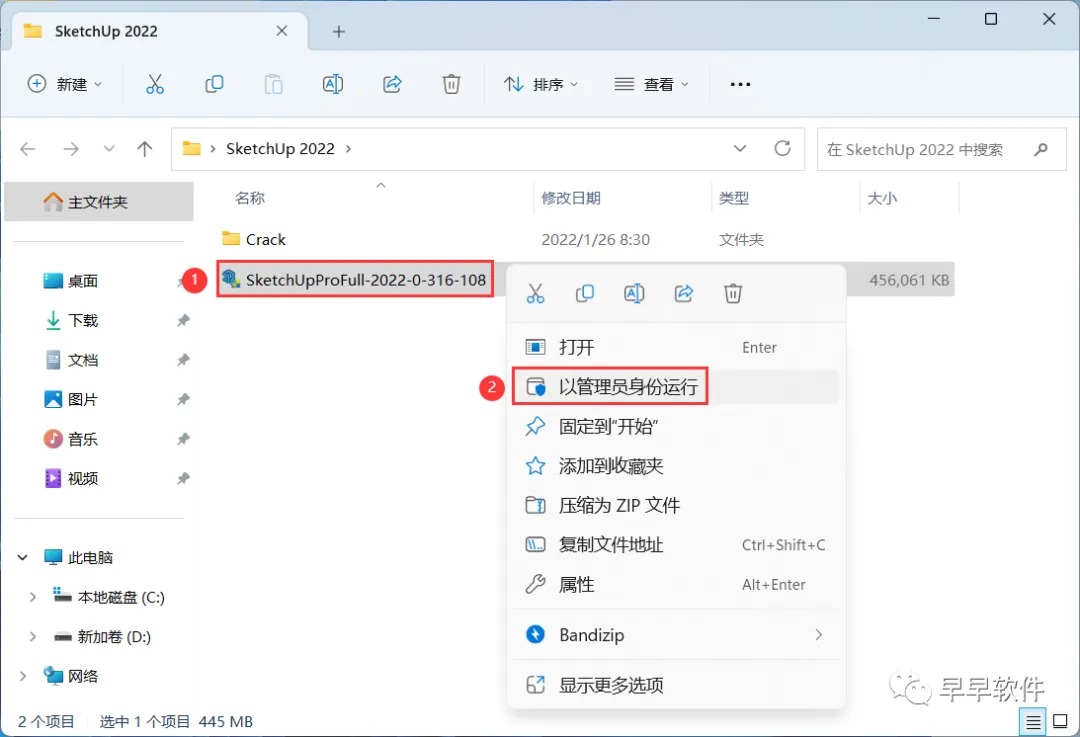Unpin 图片 from quick access
1080x737 pixels.
click(183, 399)
